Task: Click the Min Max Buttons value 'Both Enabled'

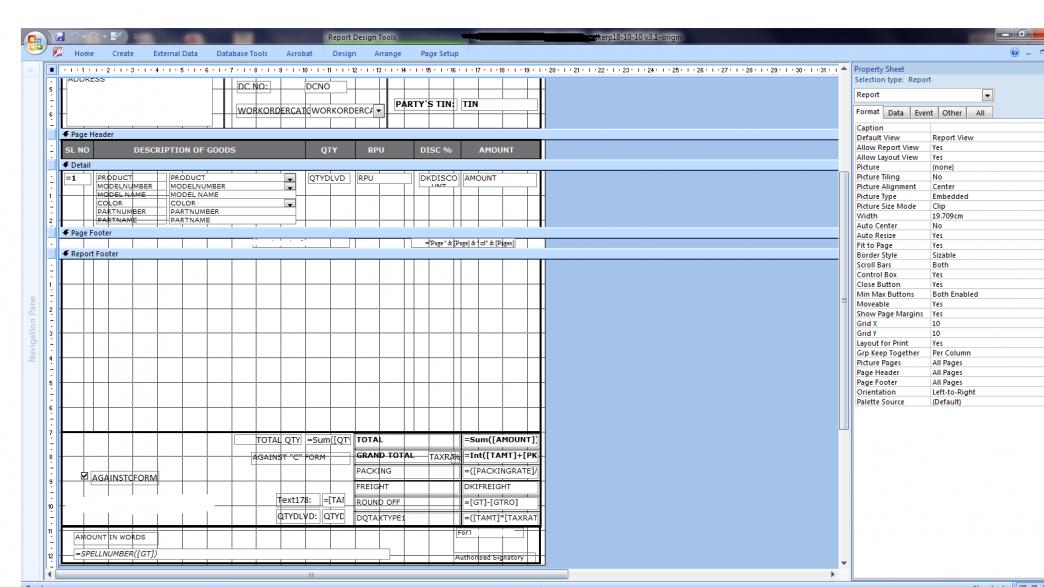Action: tap(955, 294)
